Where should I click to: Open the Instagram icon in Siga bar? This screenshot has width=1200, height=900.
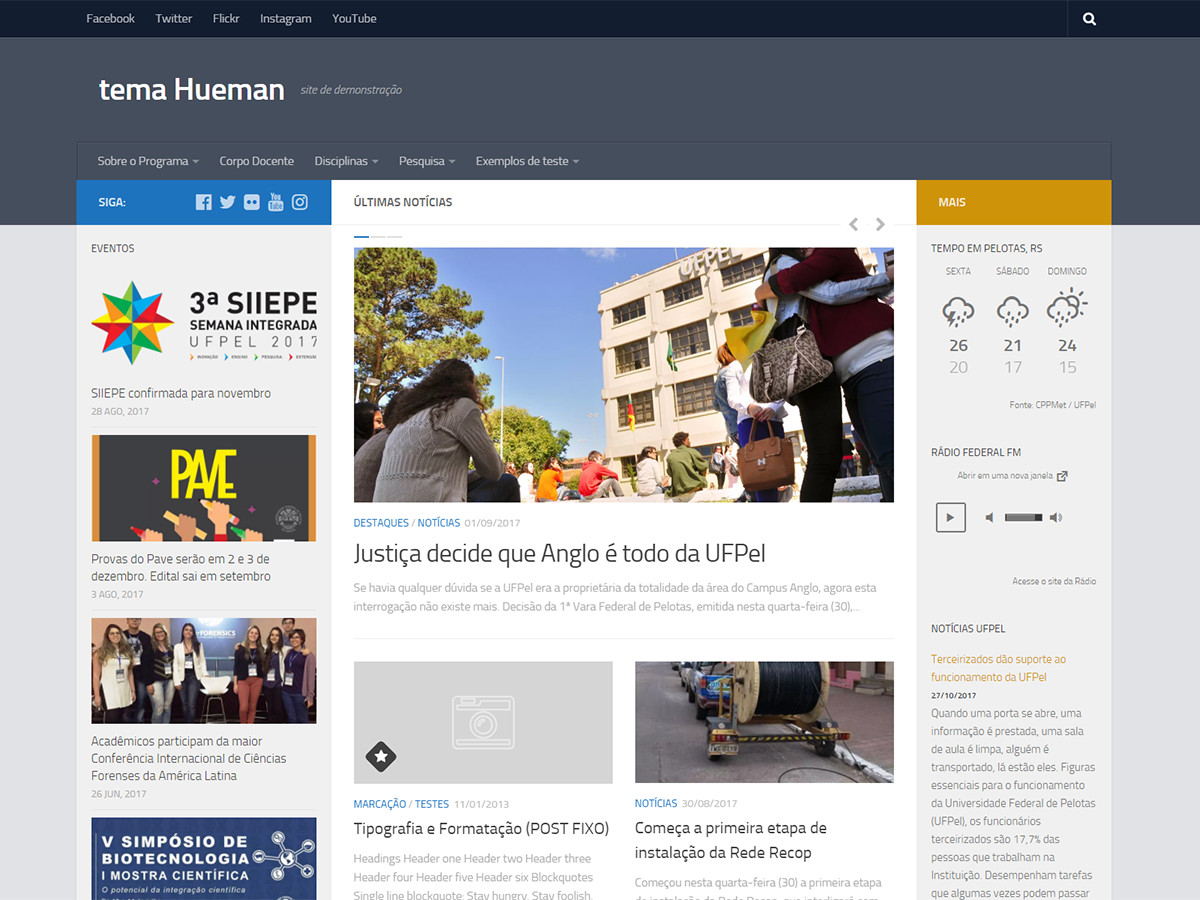click(300, 202)
